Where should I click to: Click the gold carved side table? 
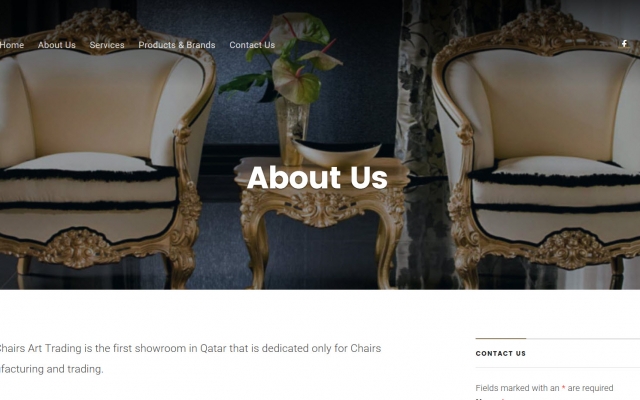[322, 220]
